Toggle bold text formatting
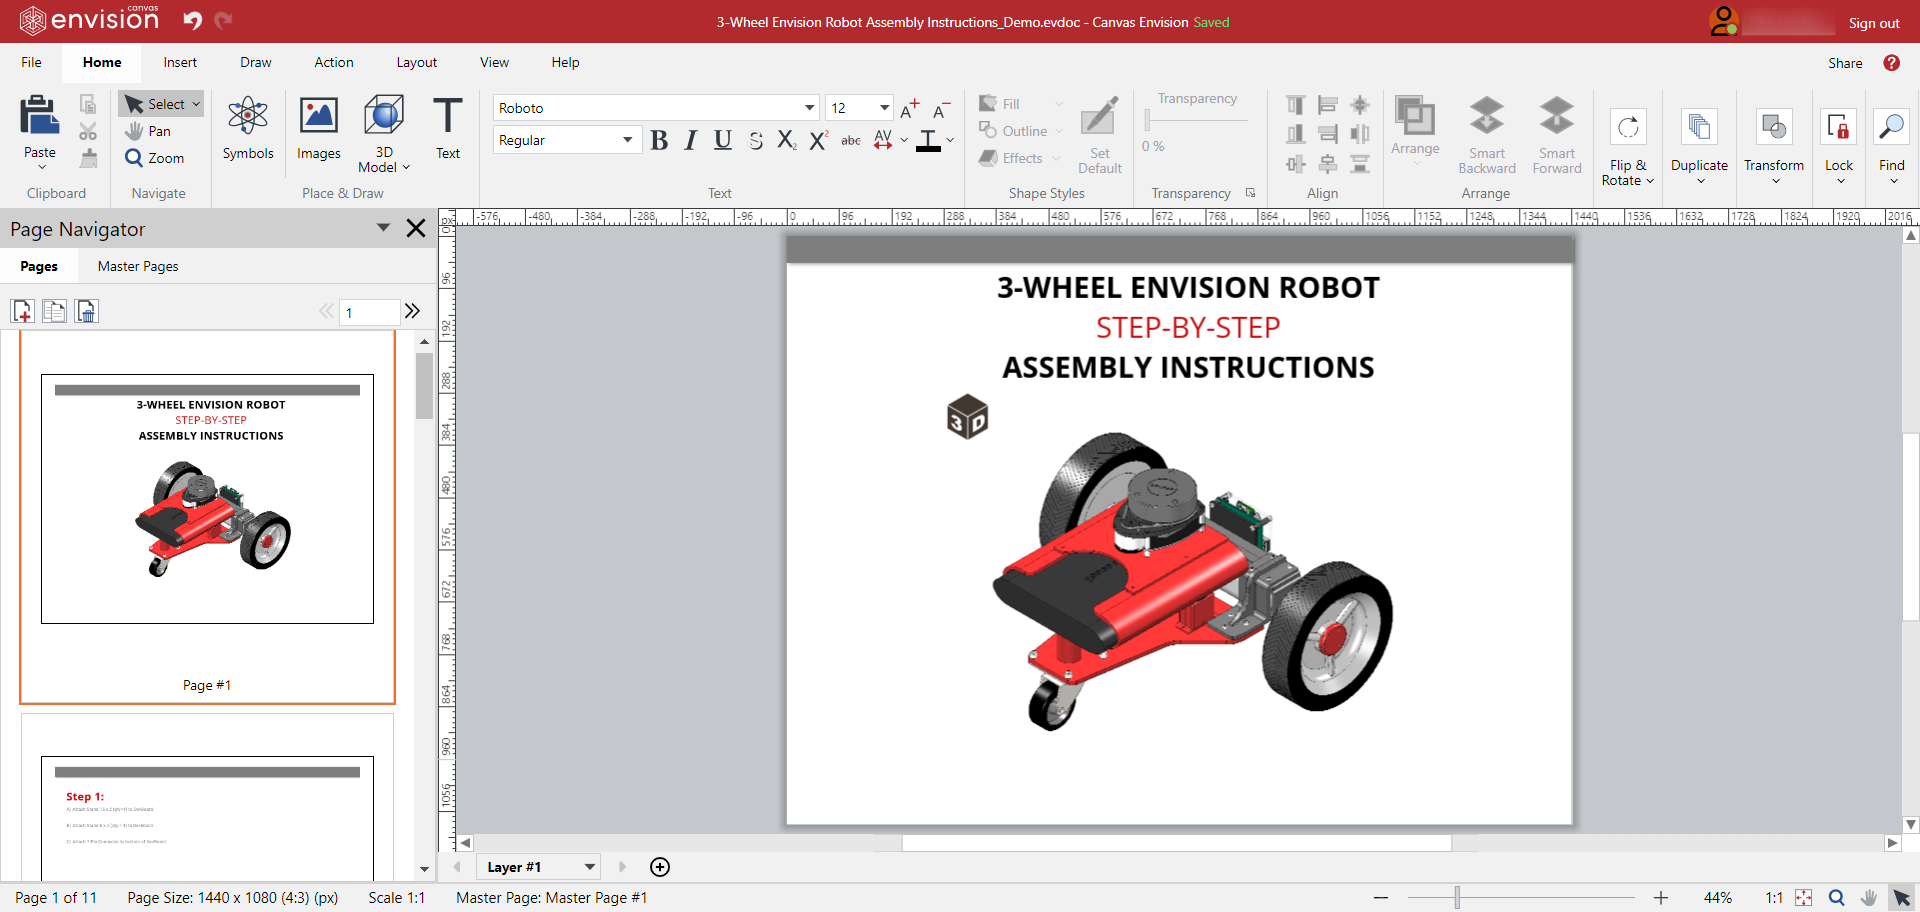Image resolution: width=1920 pixels, height=912 pixels. pos(659,141)
